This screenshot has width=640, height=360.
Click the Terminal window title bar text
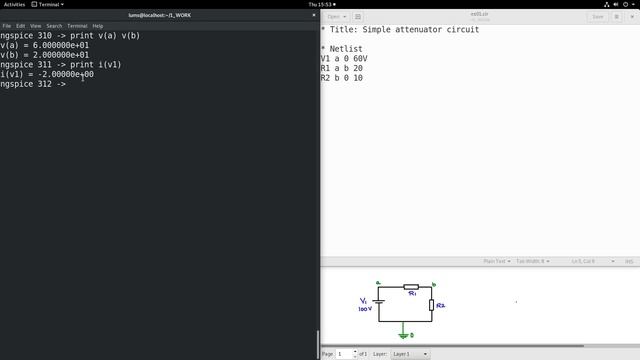(x=160, y=15)
